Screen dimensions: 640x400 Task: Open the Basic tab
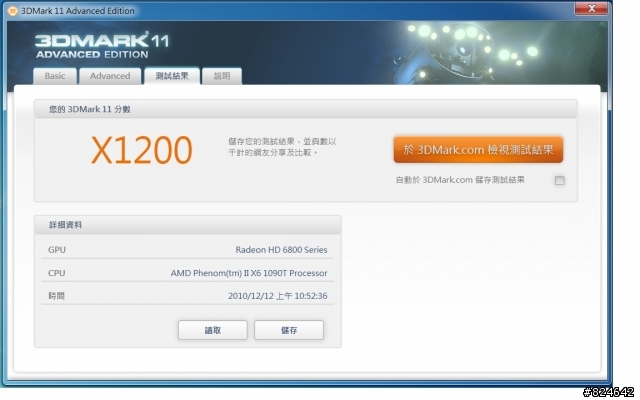[x=55, y=76]
